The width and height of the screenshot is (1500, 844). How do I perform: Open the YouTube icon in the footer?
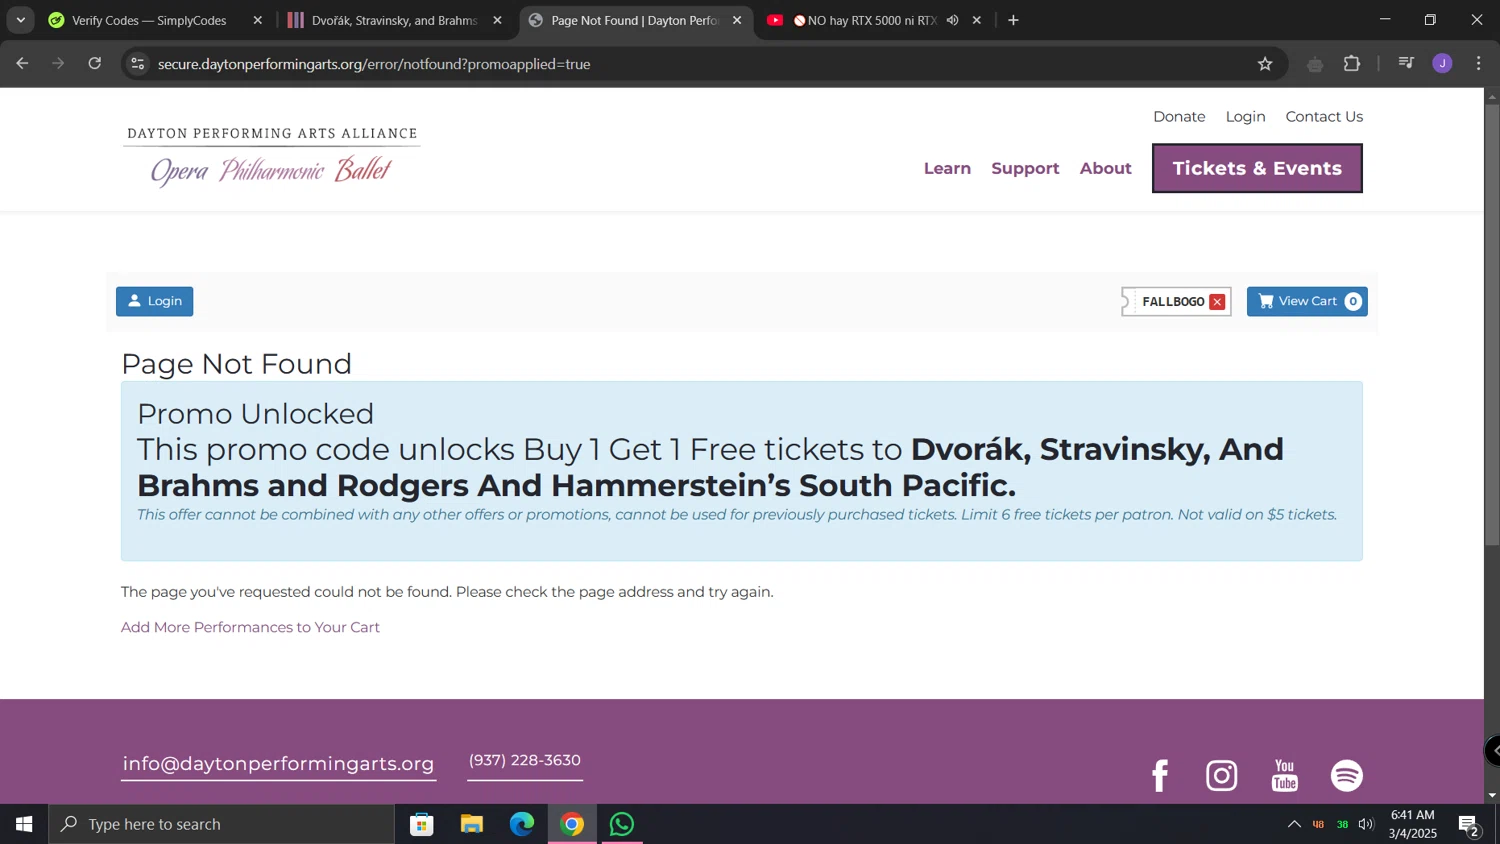click(x=1285, y=776)
